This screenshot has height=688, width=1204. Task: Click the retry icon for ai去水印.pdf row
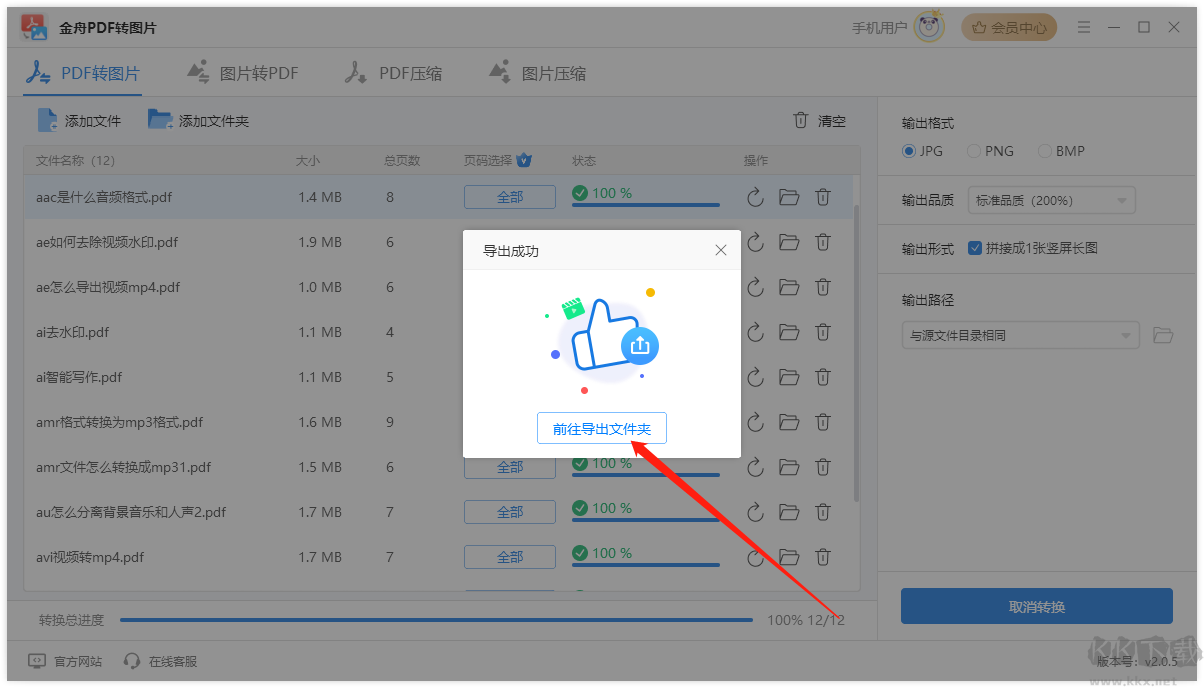click(755, 332)
